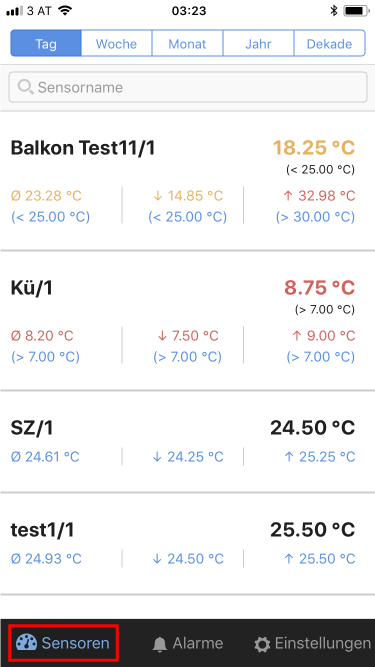Open the Kü/1 sensor entry
The image size is (375, 667).
click(x=188, y=321)
